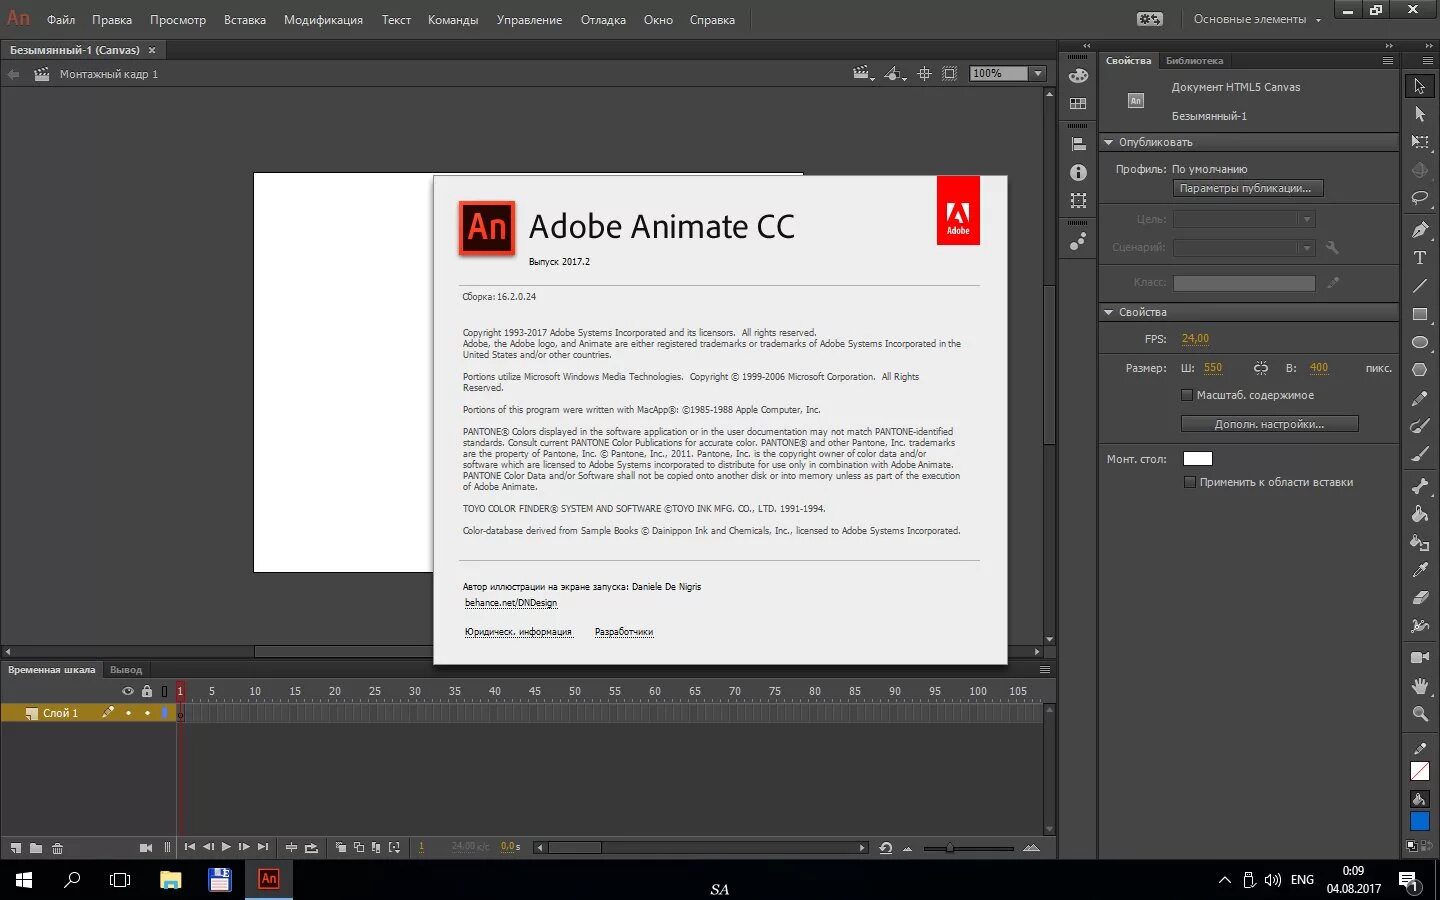
Task: Open the Info panel icon
Action: [x=1078, y=173]
